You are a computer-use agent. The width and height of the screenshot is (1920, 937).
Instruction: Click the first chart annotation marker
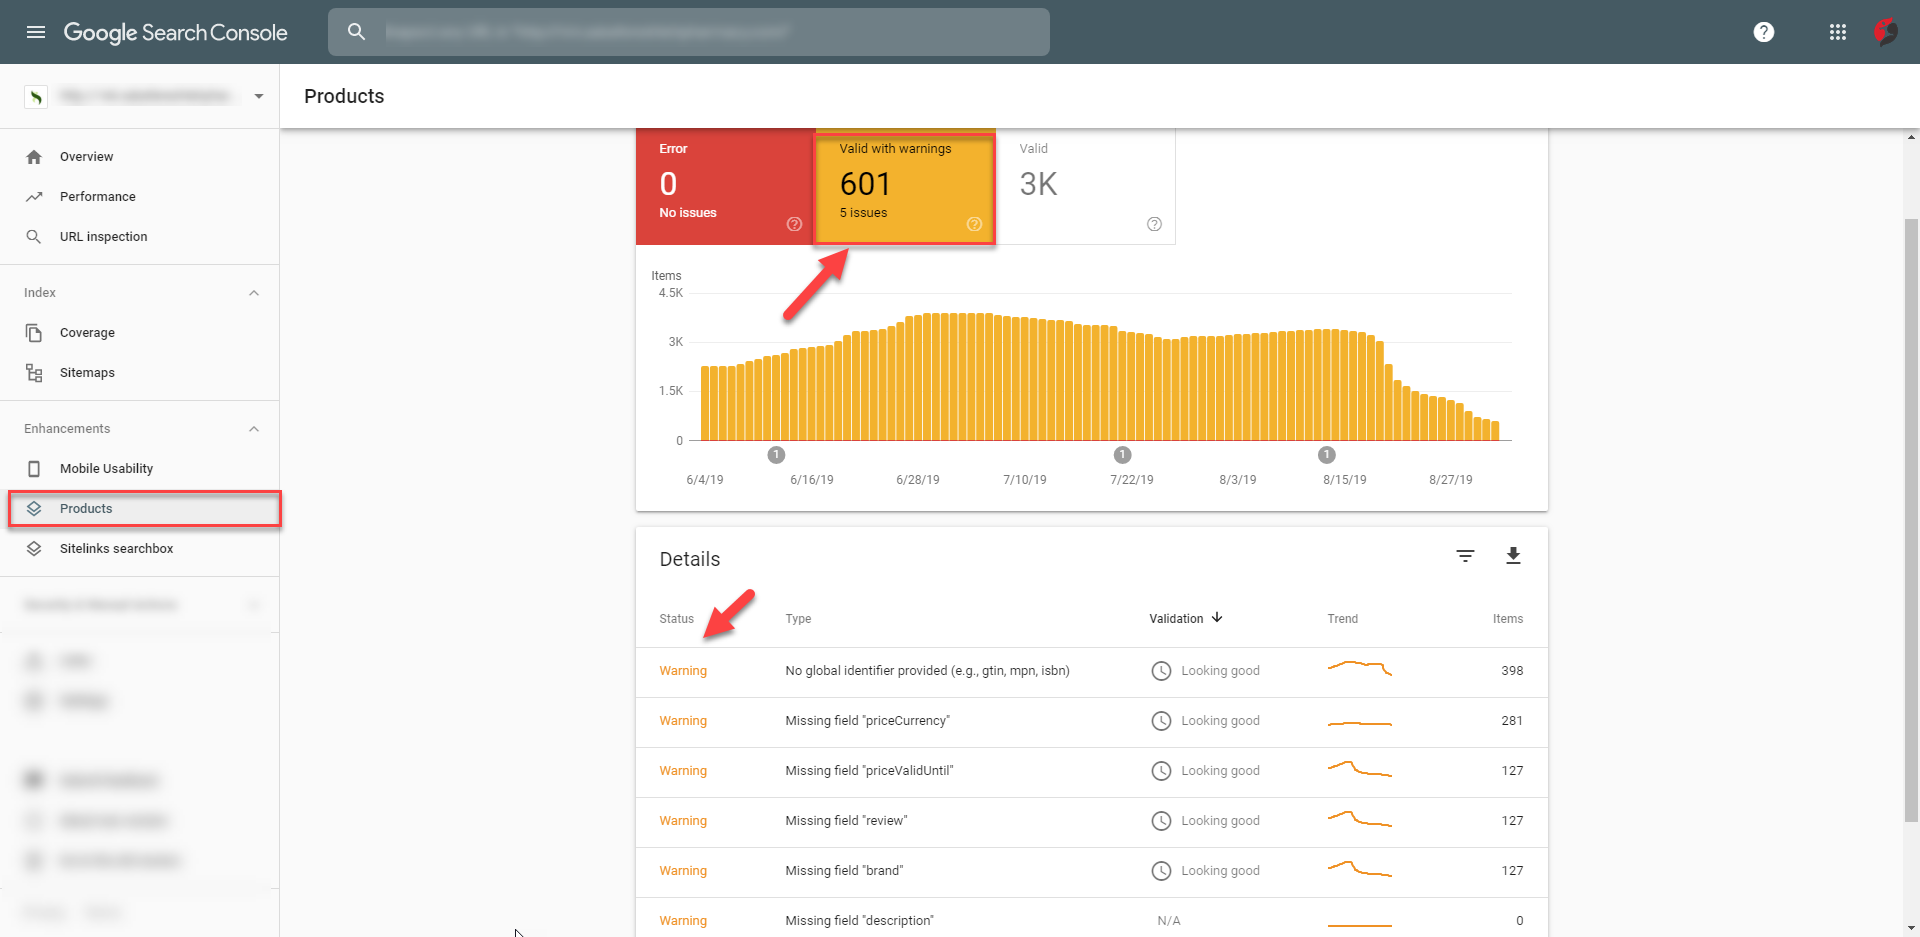776,455
